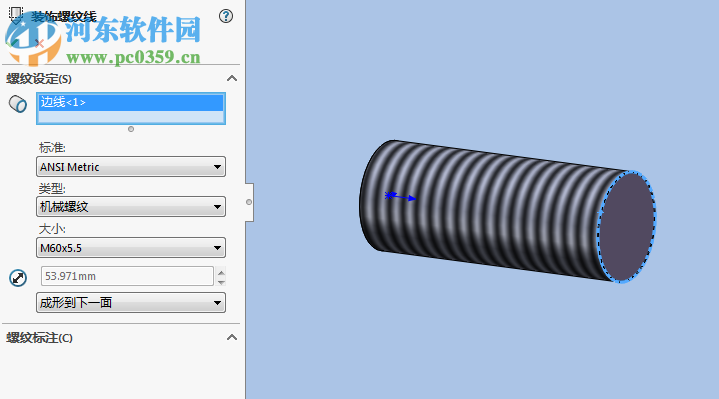Click the panel splitter collapse handle
719x399 pixels.
[x=249, y=202]
